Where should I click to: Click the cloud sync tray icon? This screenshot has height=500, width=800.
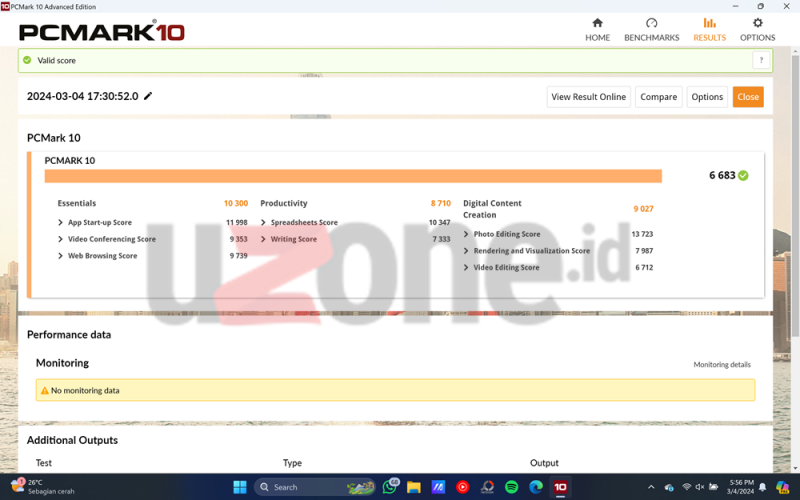tap(669, 487)
